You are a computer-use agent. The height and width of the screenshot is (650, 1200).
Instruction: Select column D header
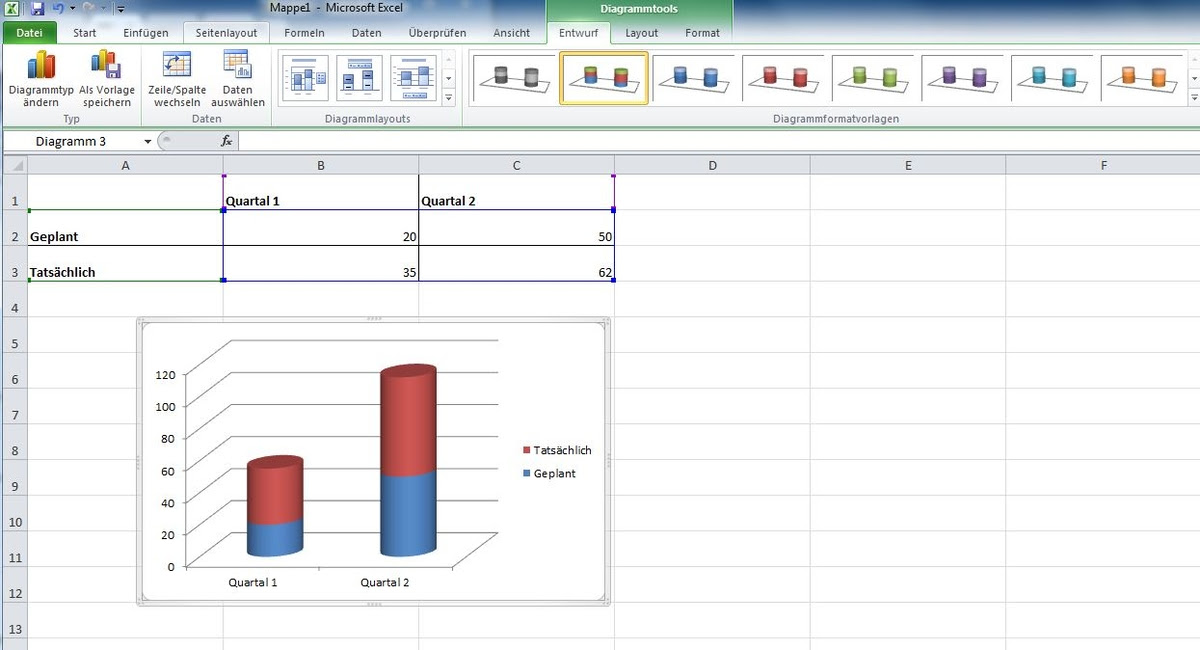coord(712,165)
